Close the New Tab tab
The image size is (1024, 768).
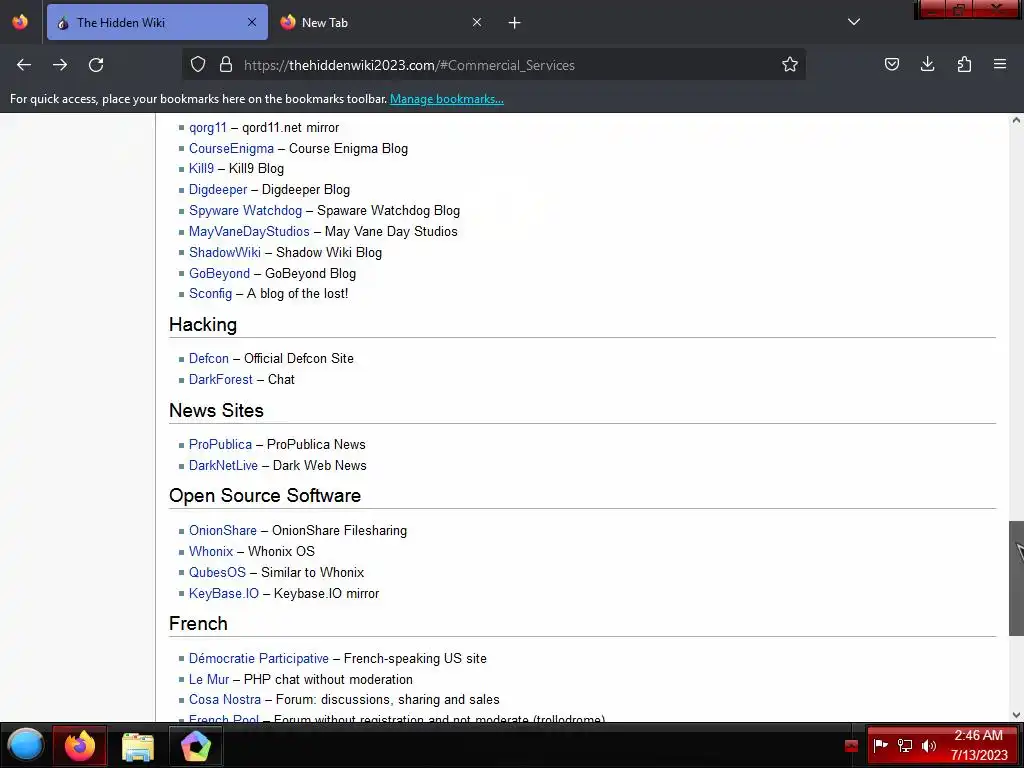[x=477, y=22]
